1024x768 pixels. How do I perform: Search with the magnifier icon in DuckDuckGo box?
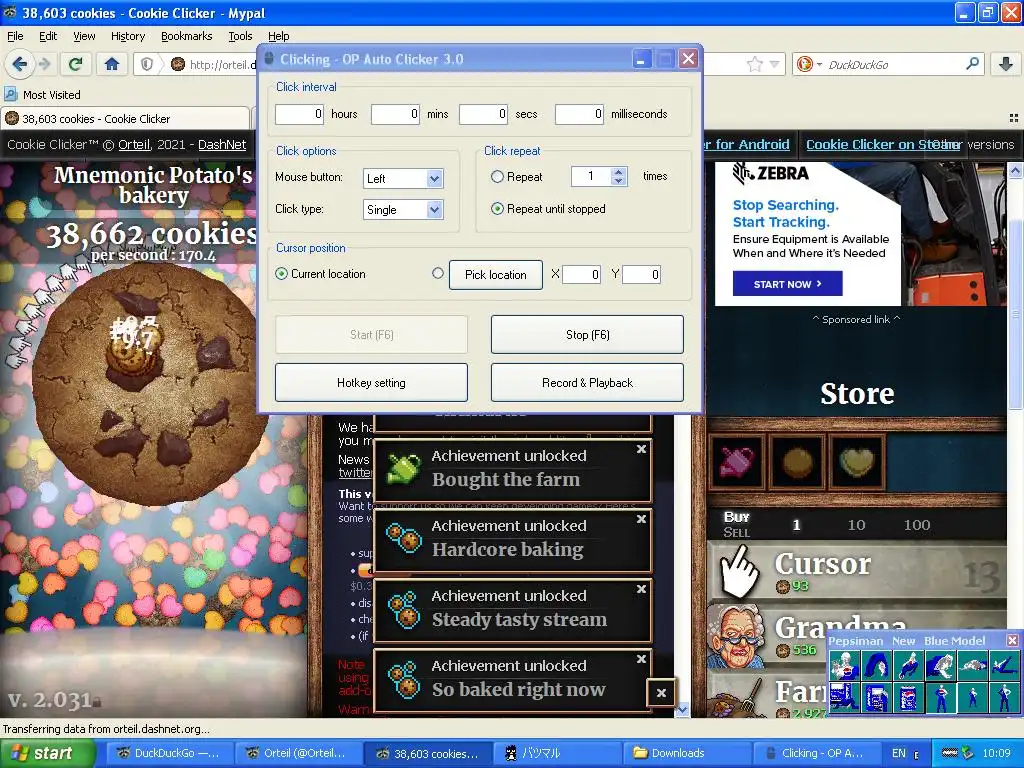(x=972, y=64)
